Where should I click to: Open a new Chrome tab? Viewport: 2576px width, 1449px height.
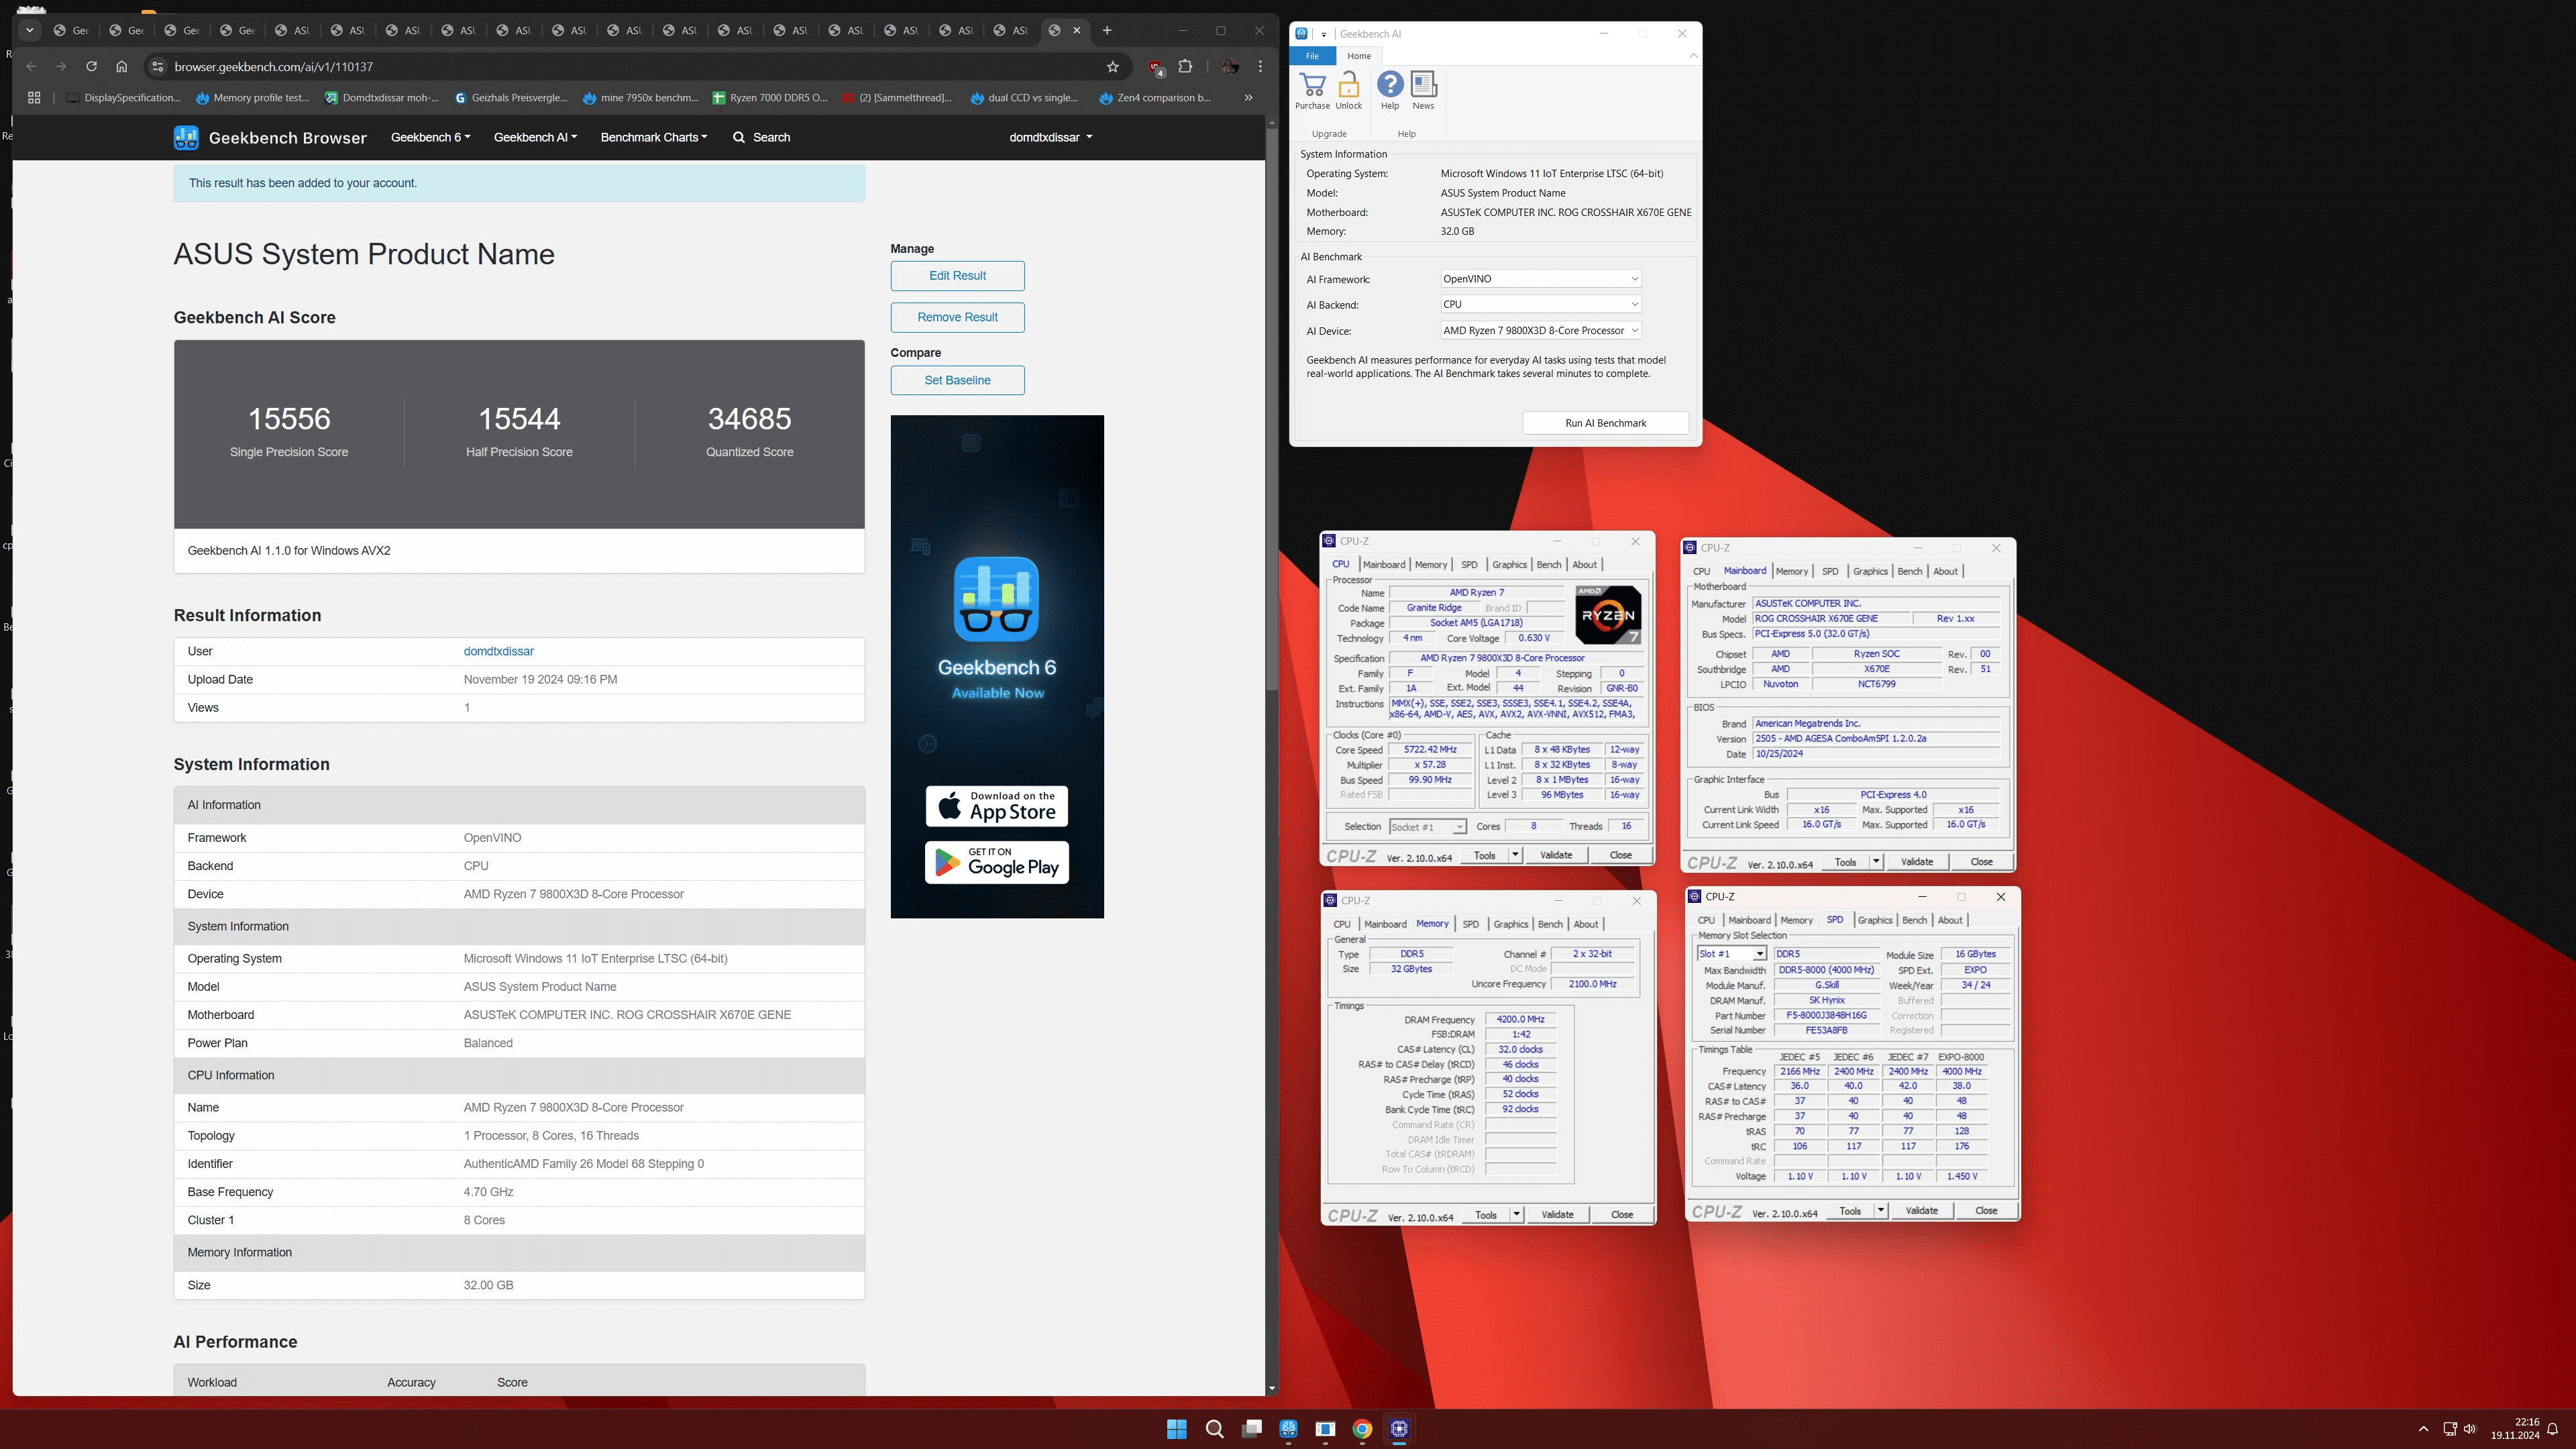[1107, 31]
